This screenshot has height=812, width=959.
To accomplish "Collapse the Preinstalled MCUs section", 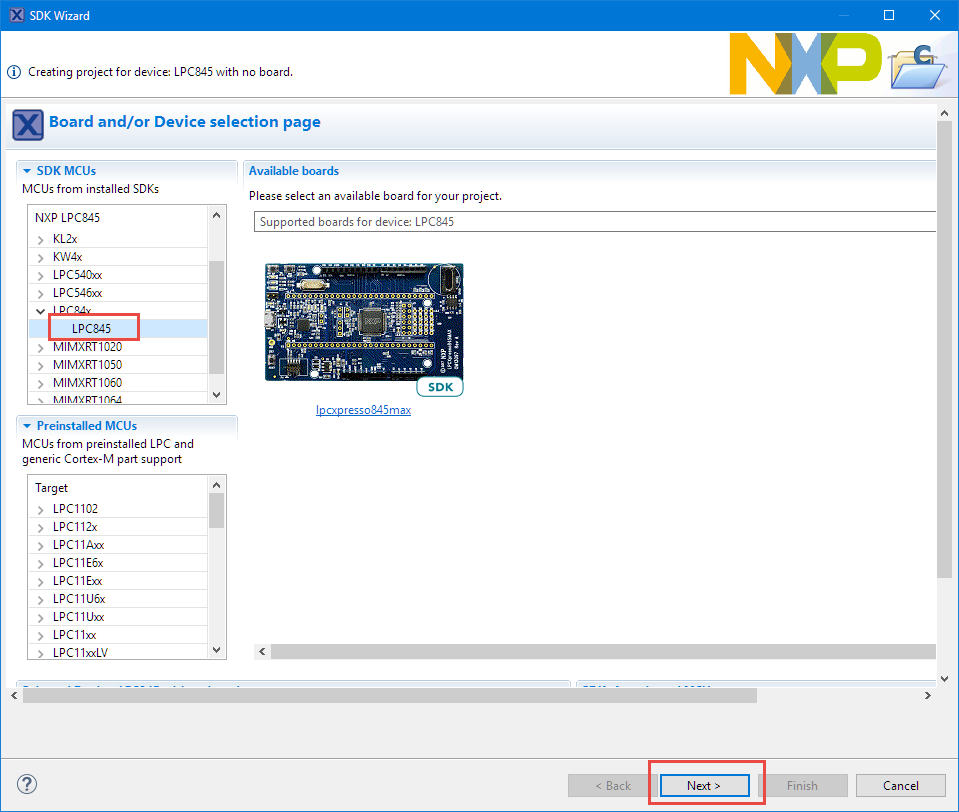I will click(27, 425).
